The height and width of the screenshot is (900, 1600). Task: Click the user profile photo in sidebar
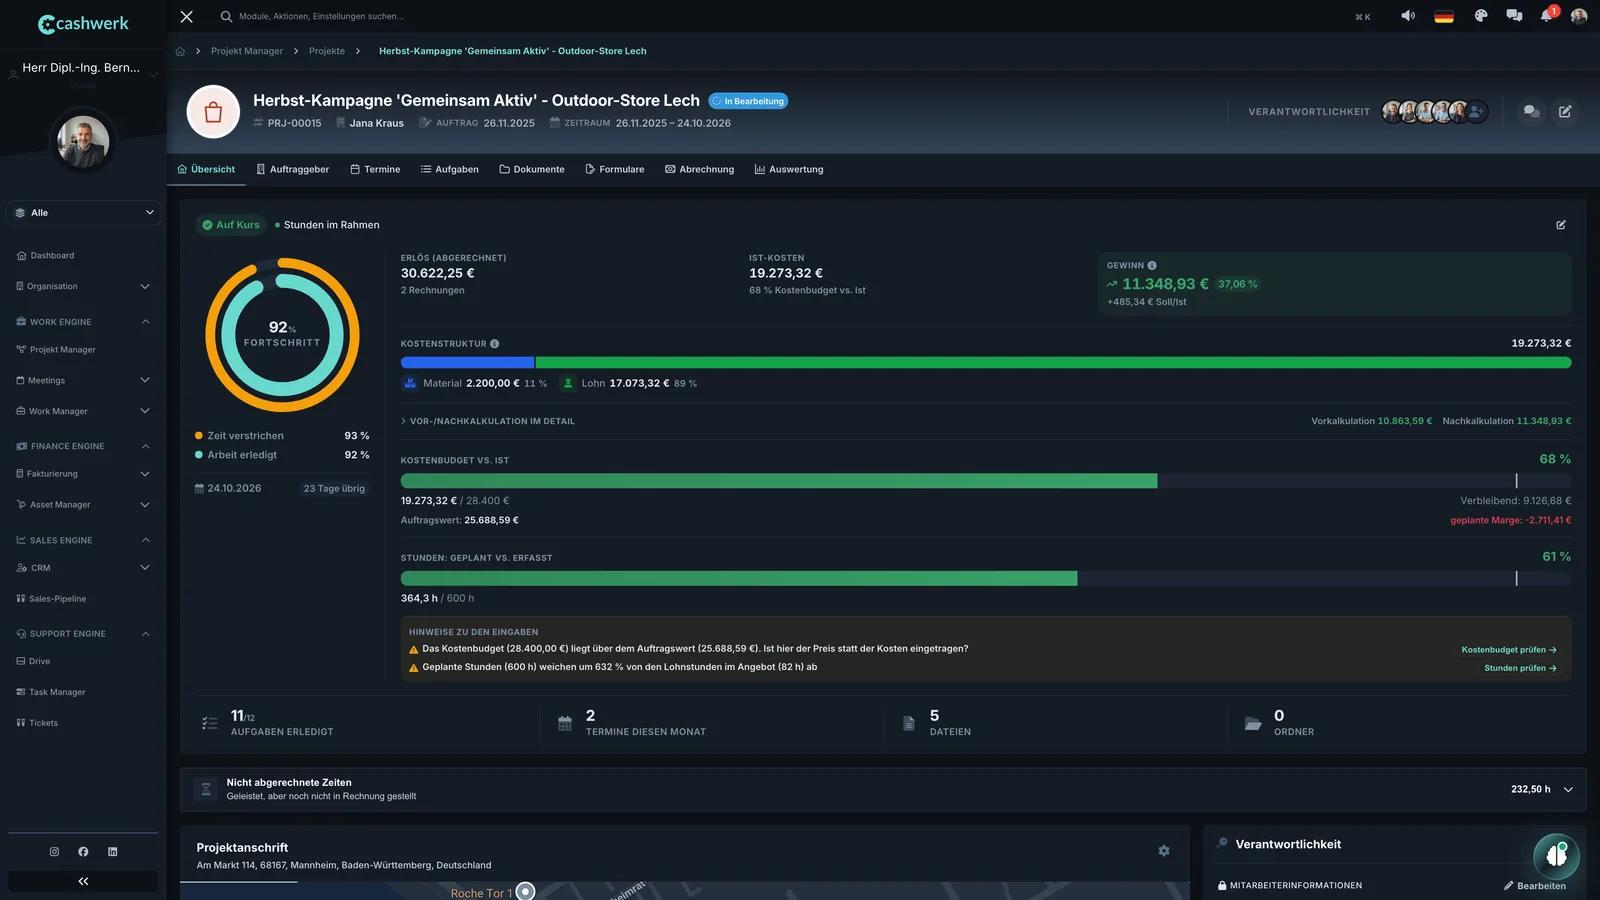tap(83, 142)
